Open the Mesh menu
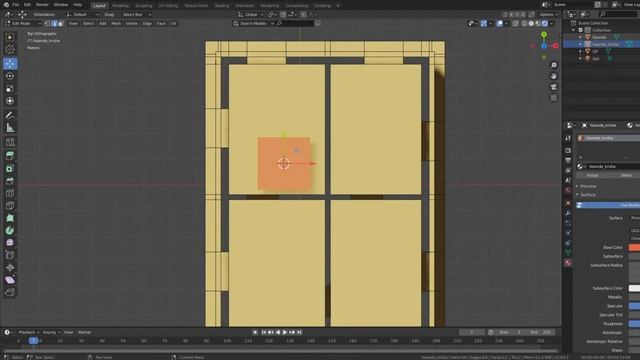Screen dimensions: 640x360 pyautogui.click(x=116, y=24)
